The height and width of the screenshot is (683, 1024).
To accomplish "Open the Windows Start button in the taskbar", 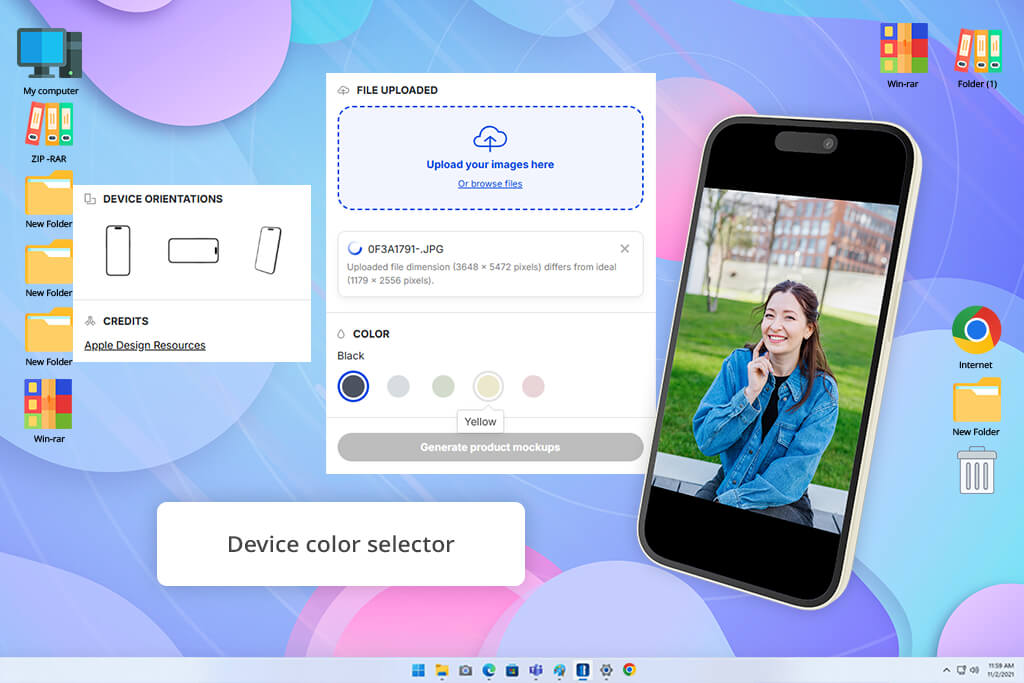I will pos(419,670).
